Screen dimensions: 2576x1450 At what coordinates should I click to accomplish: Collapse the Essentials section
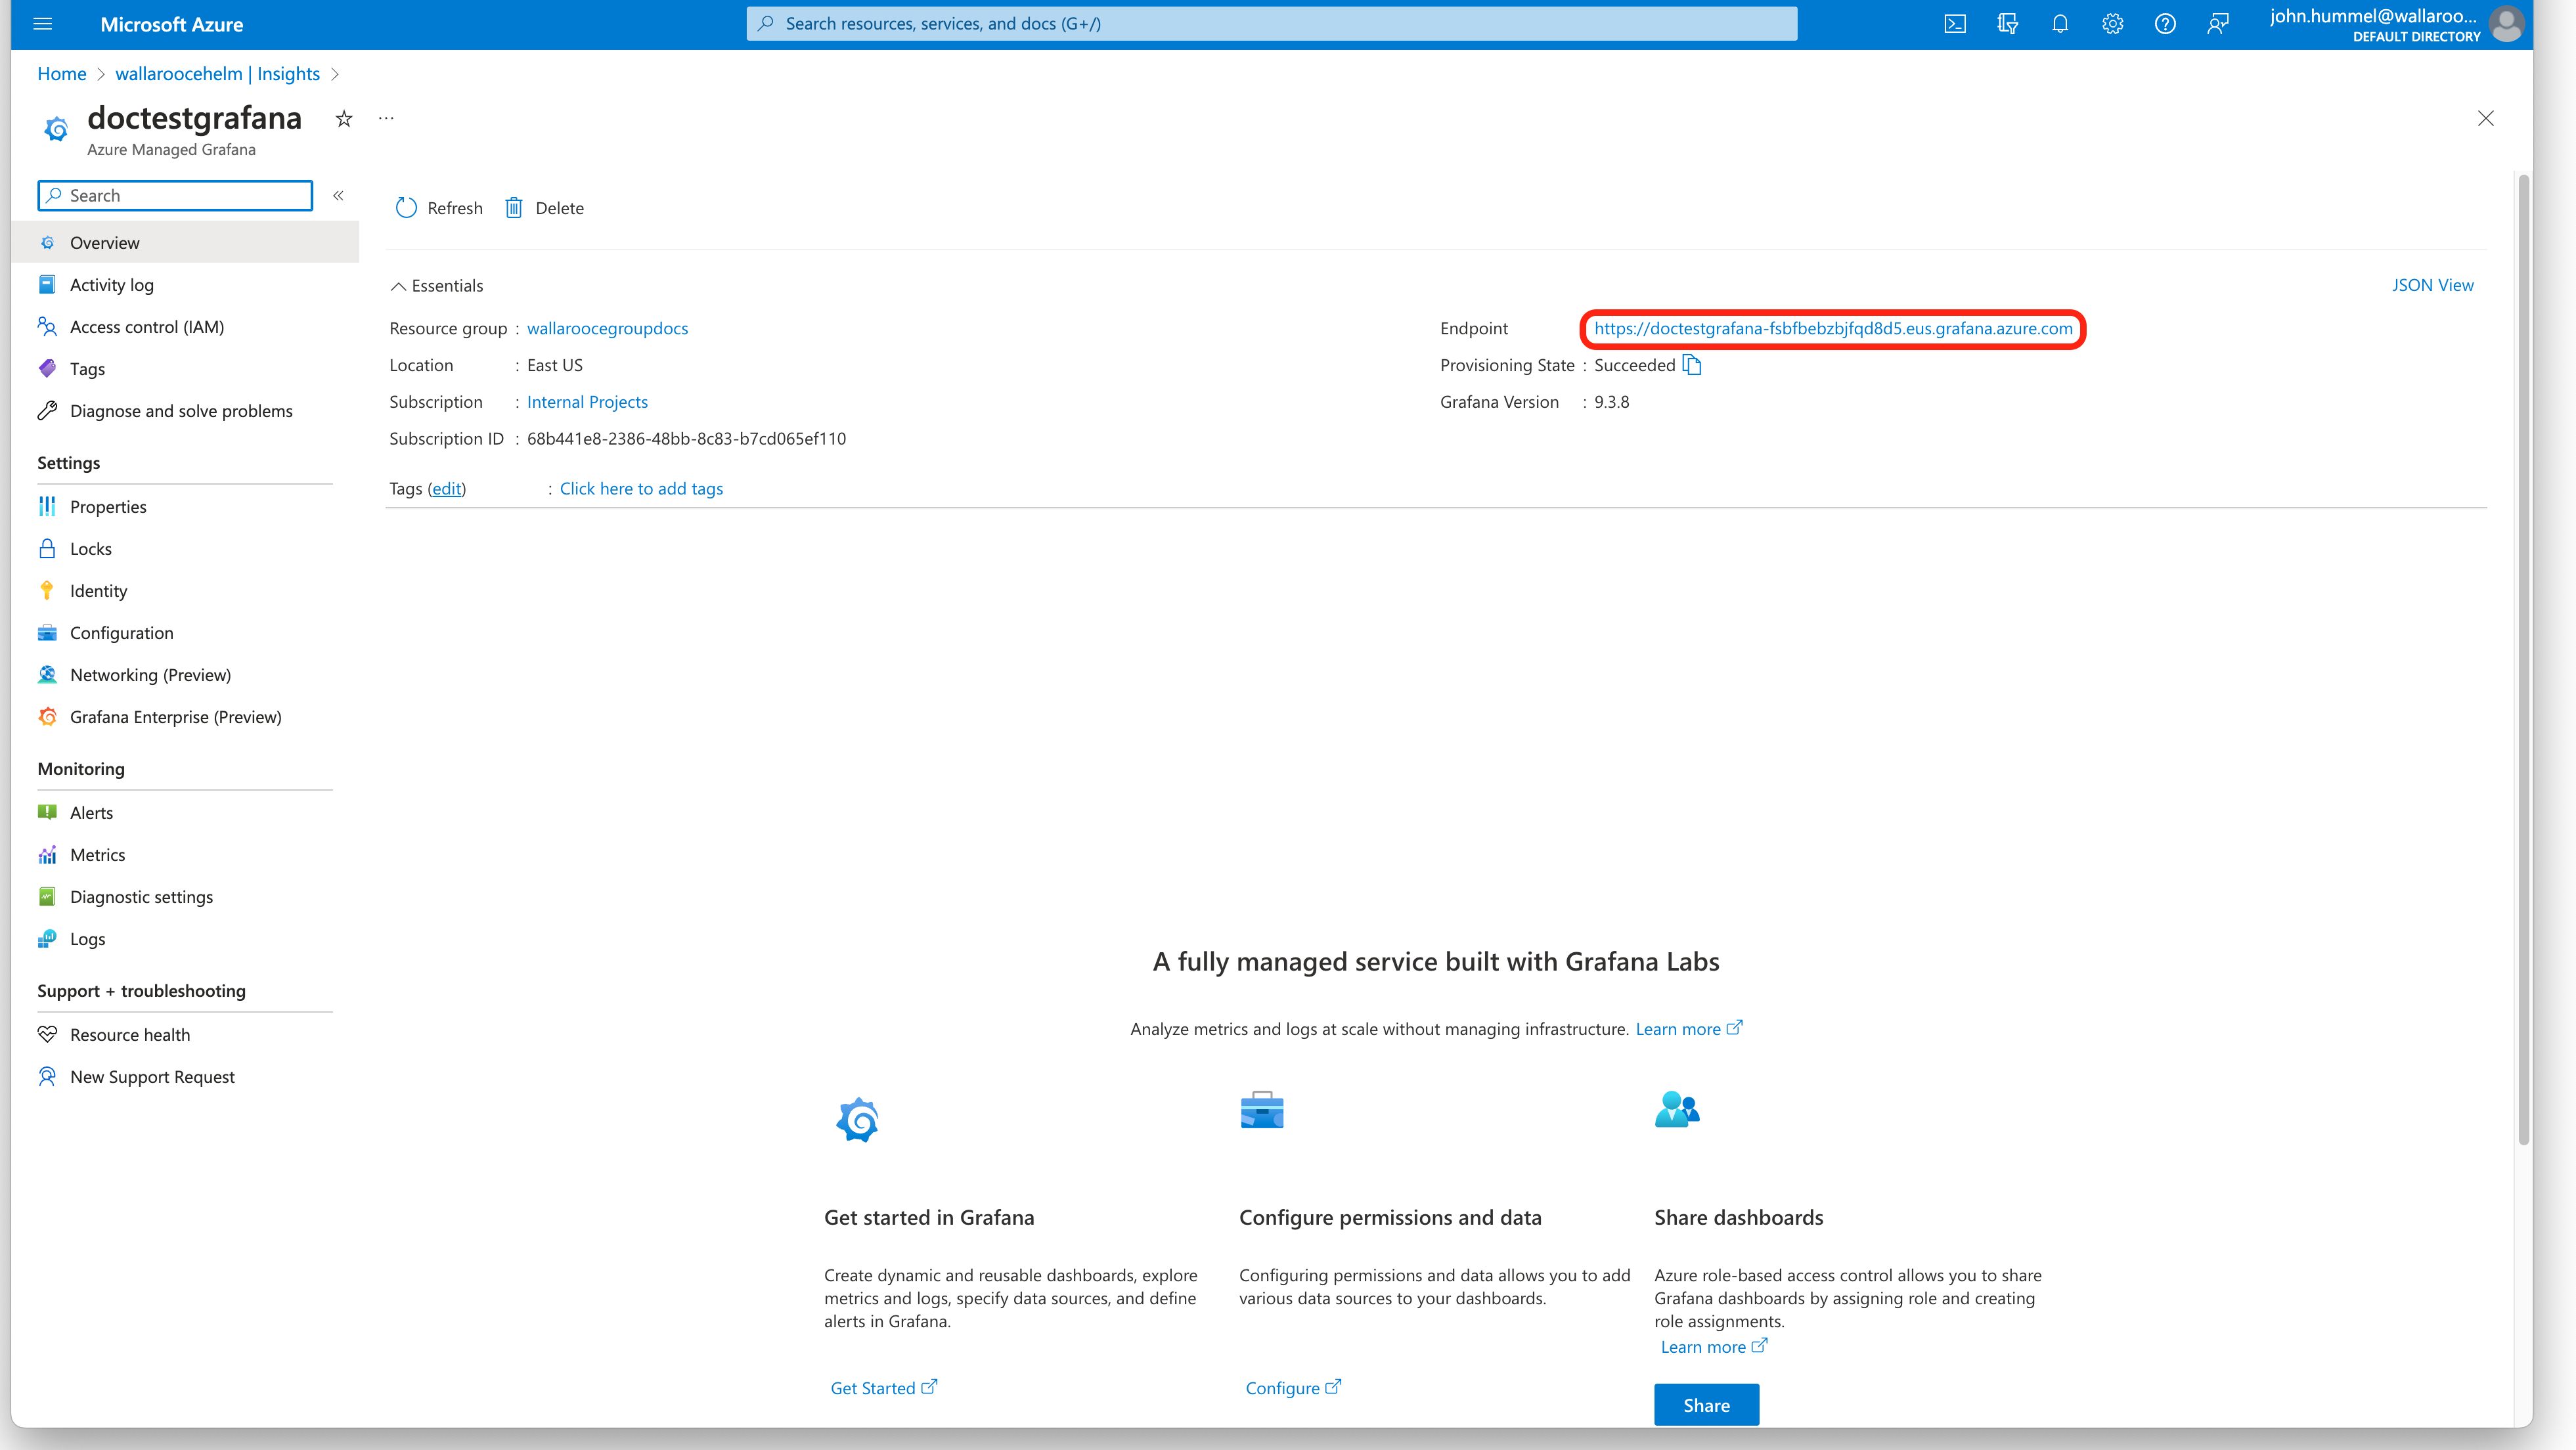[398, 286]
